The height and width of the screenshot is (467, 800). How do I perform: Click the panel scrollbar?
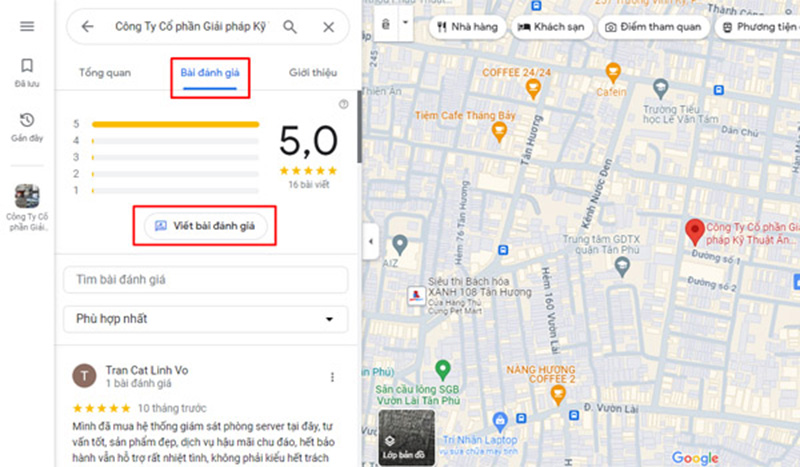[x=359, y=127]
